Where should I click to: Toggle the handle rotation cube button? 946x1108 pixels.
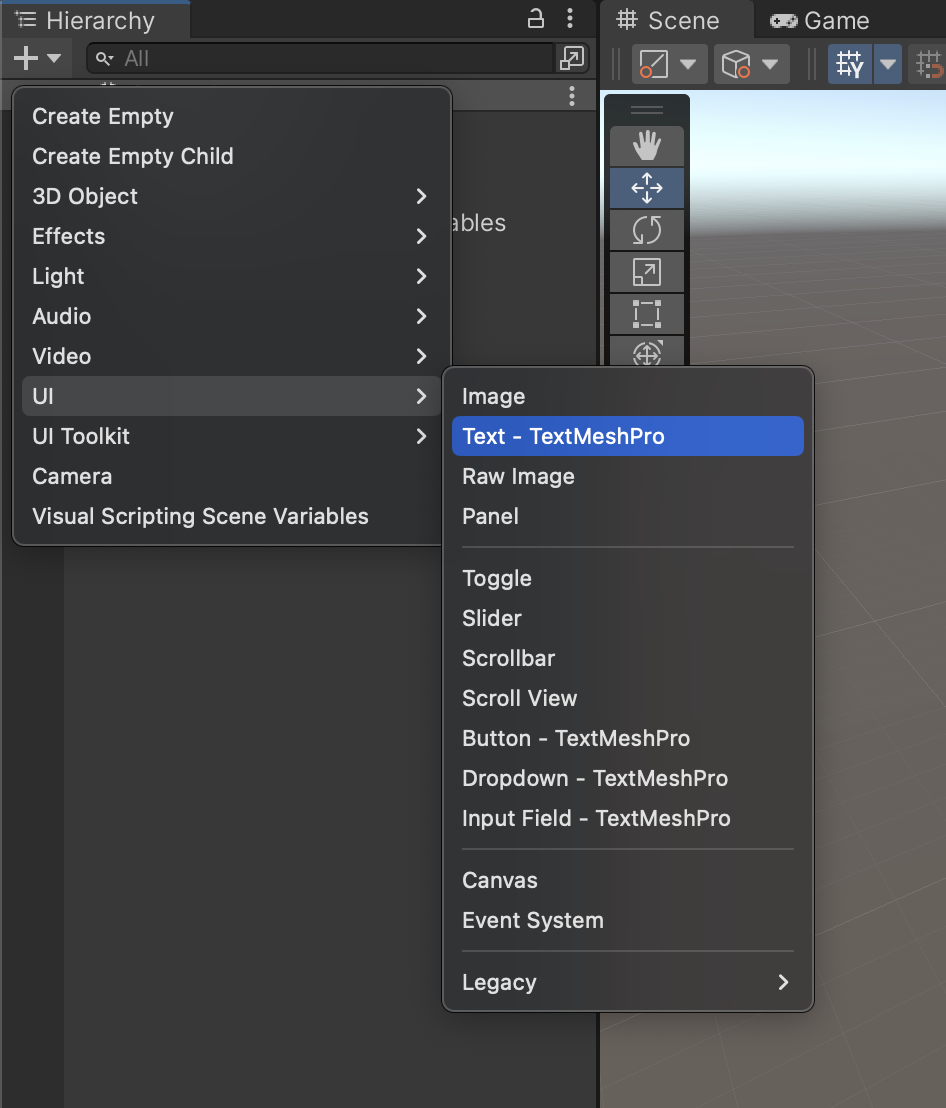(735, 64)
